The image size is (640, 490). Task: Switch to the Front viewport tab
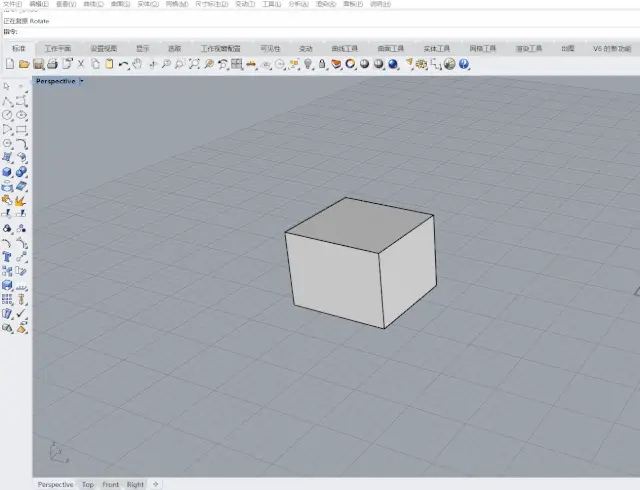[111, 484]
